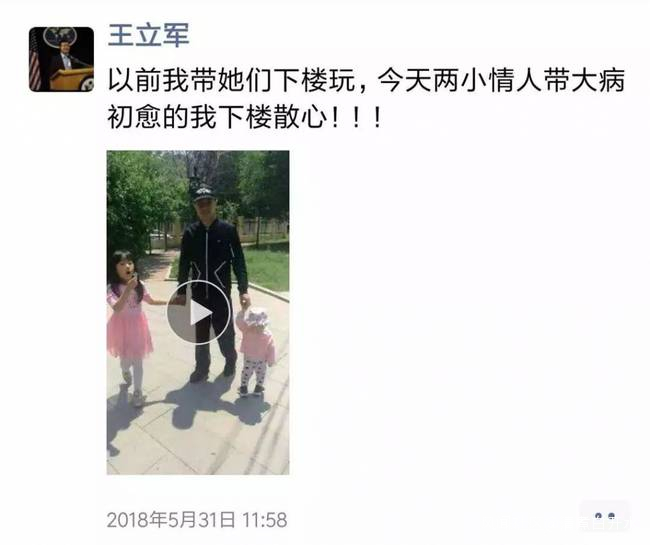This screenshot has height=545, width=650.
Task: Click the post timestamp 2018年5月31日 11:58
Action: [x=197, y=520]
